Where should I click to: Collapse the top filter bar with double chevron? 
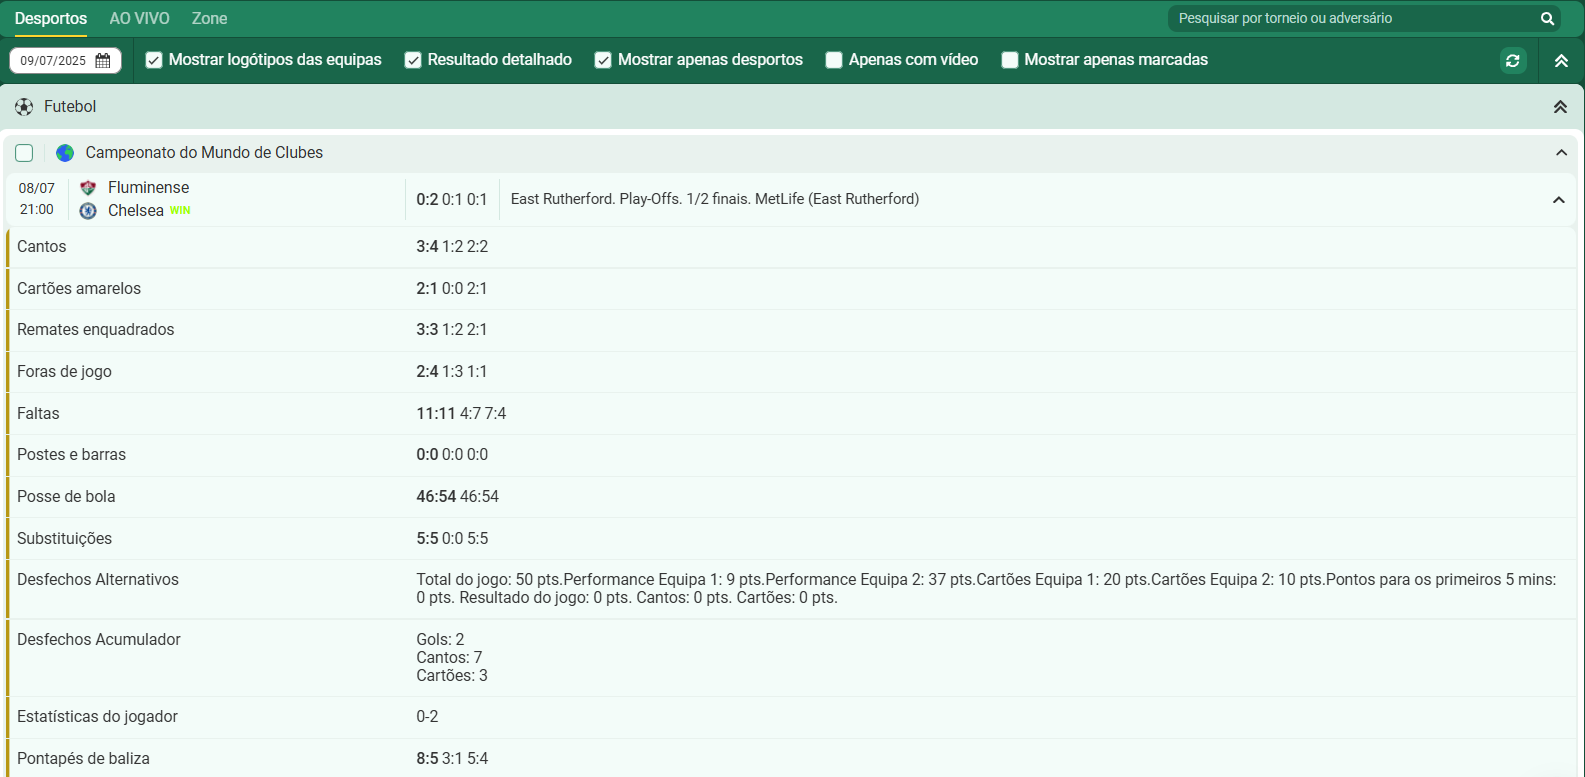pos(1561,61)
